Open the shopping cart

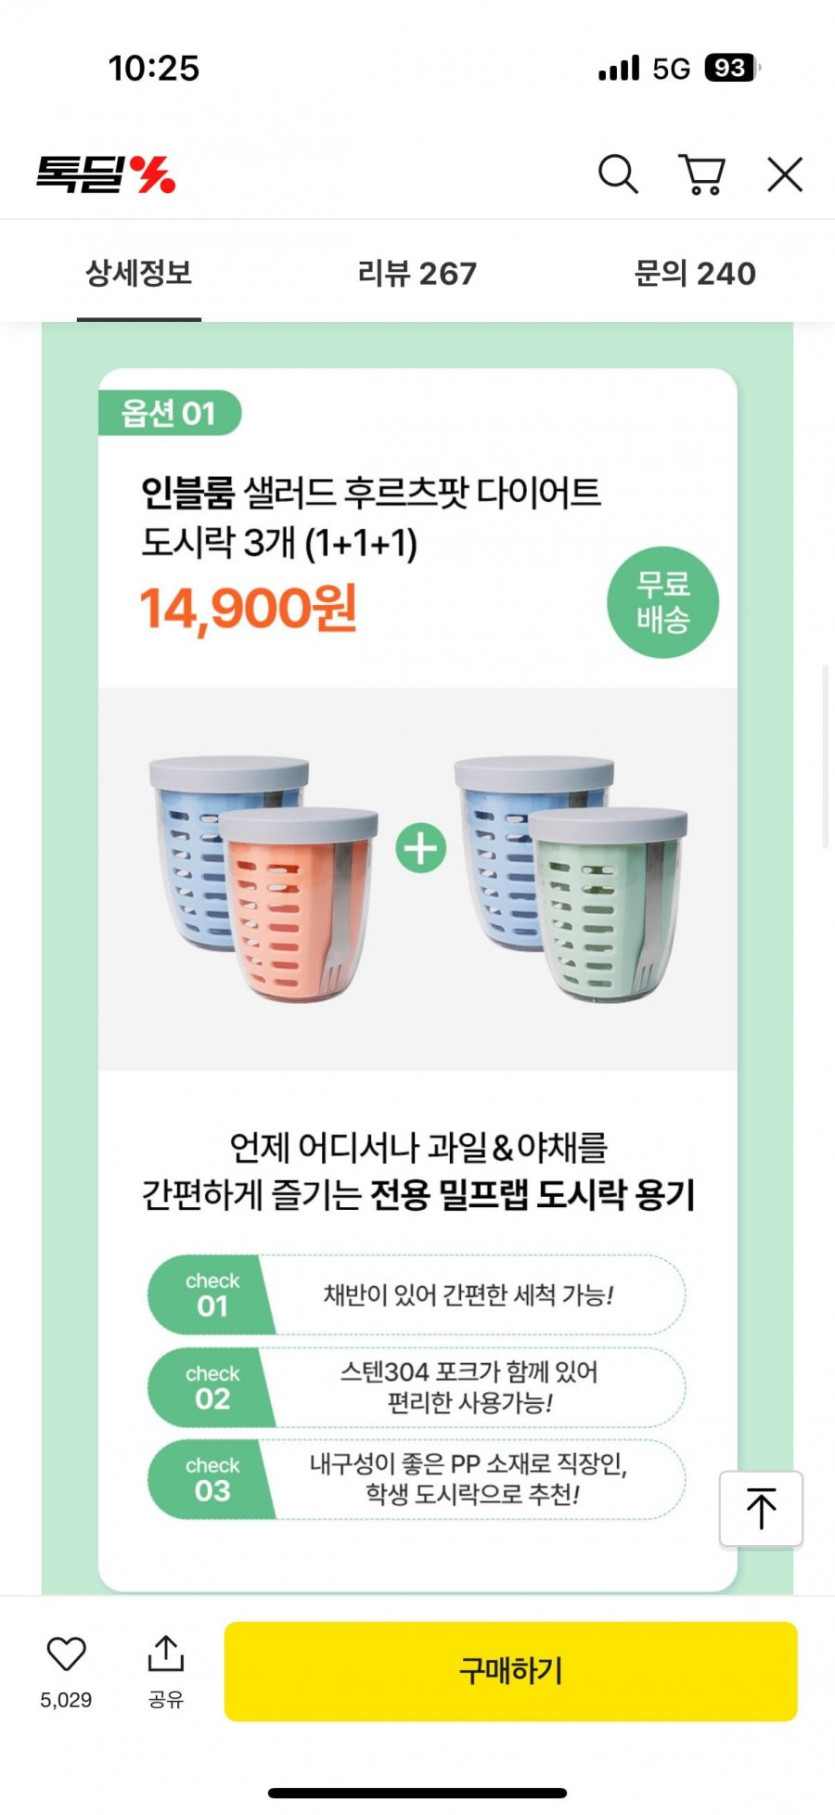pyautogui.click(x=702, y=174)
